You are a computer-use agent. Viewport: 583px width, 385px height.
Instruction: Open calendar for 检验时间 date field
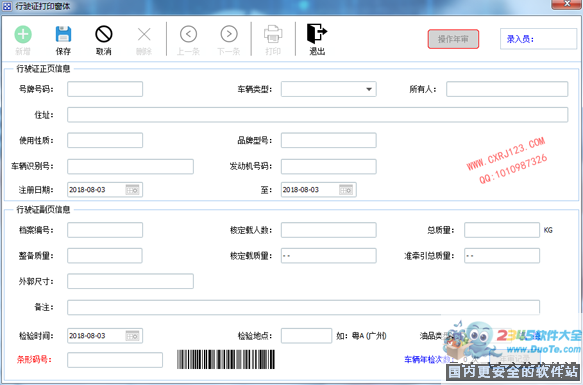132,336
